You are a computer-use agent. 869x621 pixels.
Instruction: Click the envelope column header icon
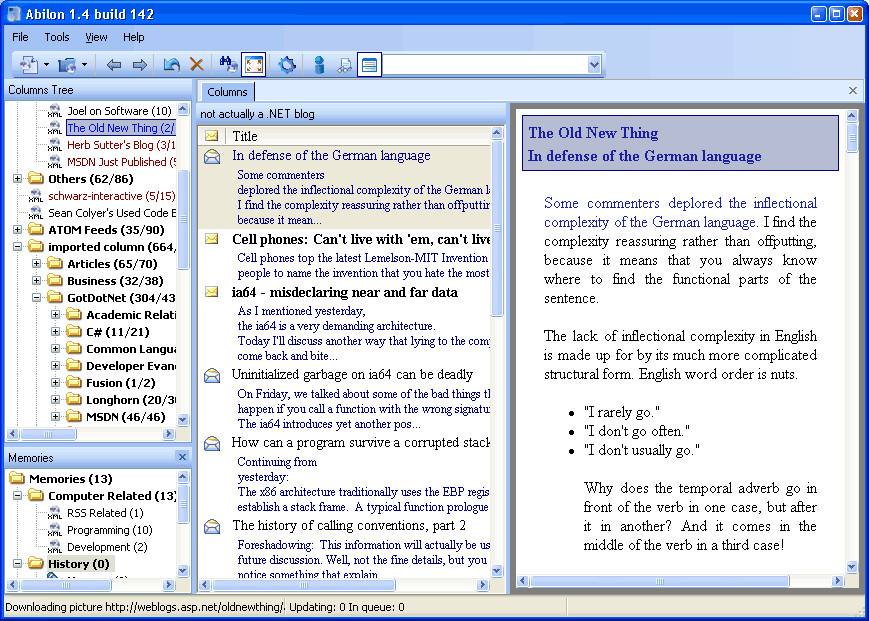211,136
